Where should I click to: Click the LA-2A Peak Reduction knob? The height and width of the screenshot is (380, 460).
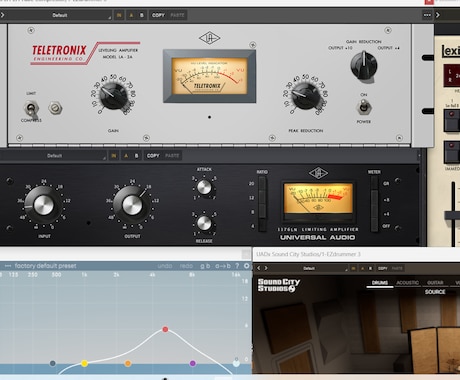305,96
